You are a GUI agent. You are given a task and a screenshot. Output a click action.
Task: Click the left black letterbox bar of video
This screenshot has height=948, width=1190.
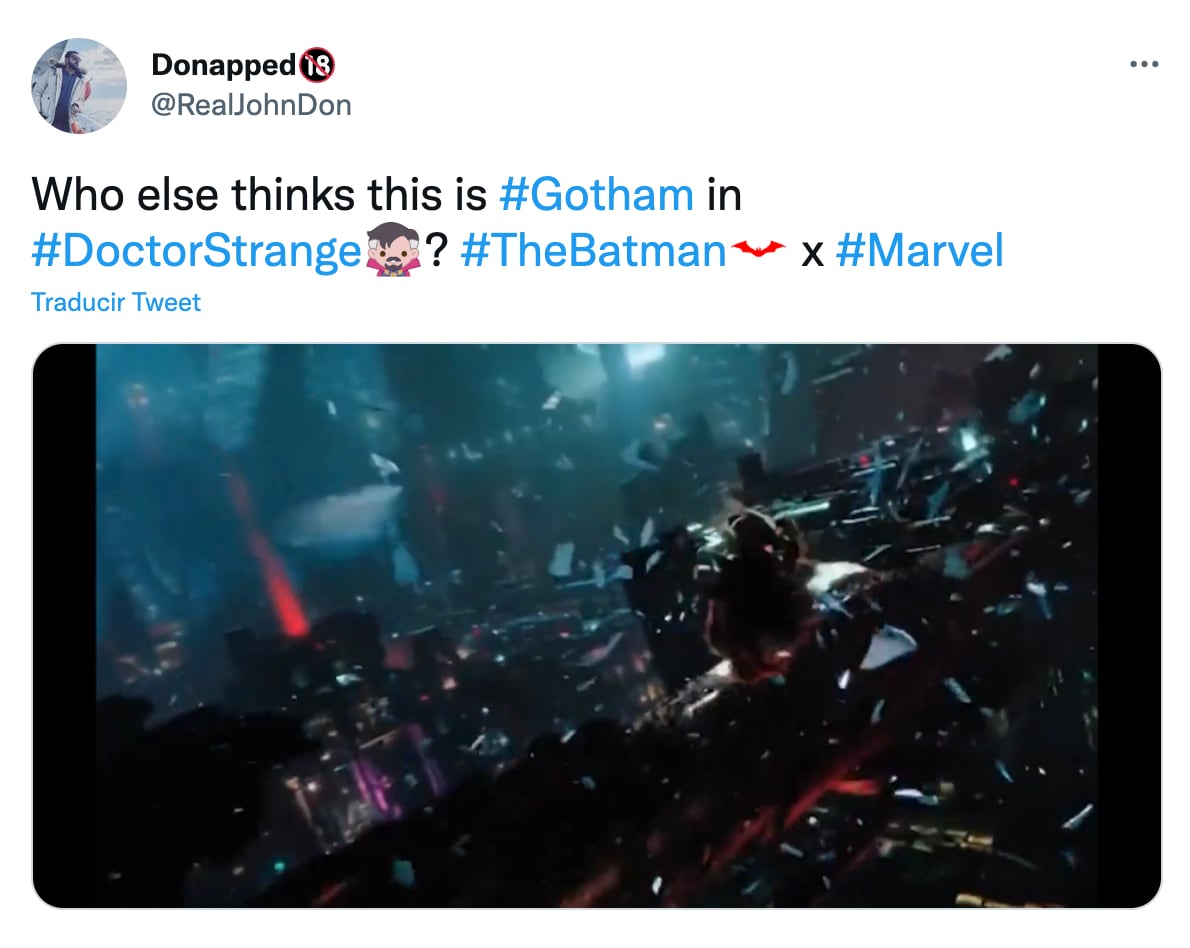click(x=65, y=626)
